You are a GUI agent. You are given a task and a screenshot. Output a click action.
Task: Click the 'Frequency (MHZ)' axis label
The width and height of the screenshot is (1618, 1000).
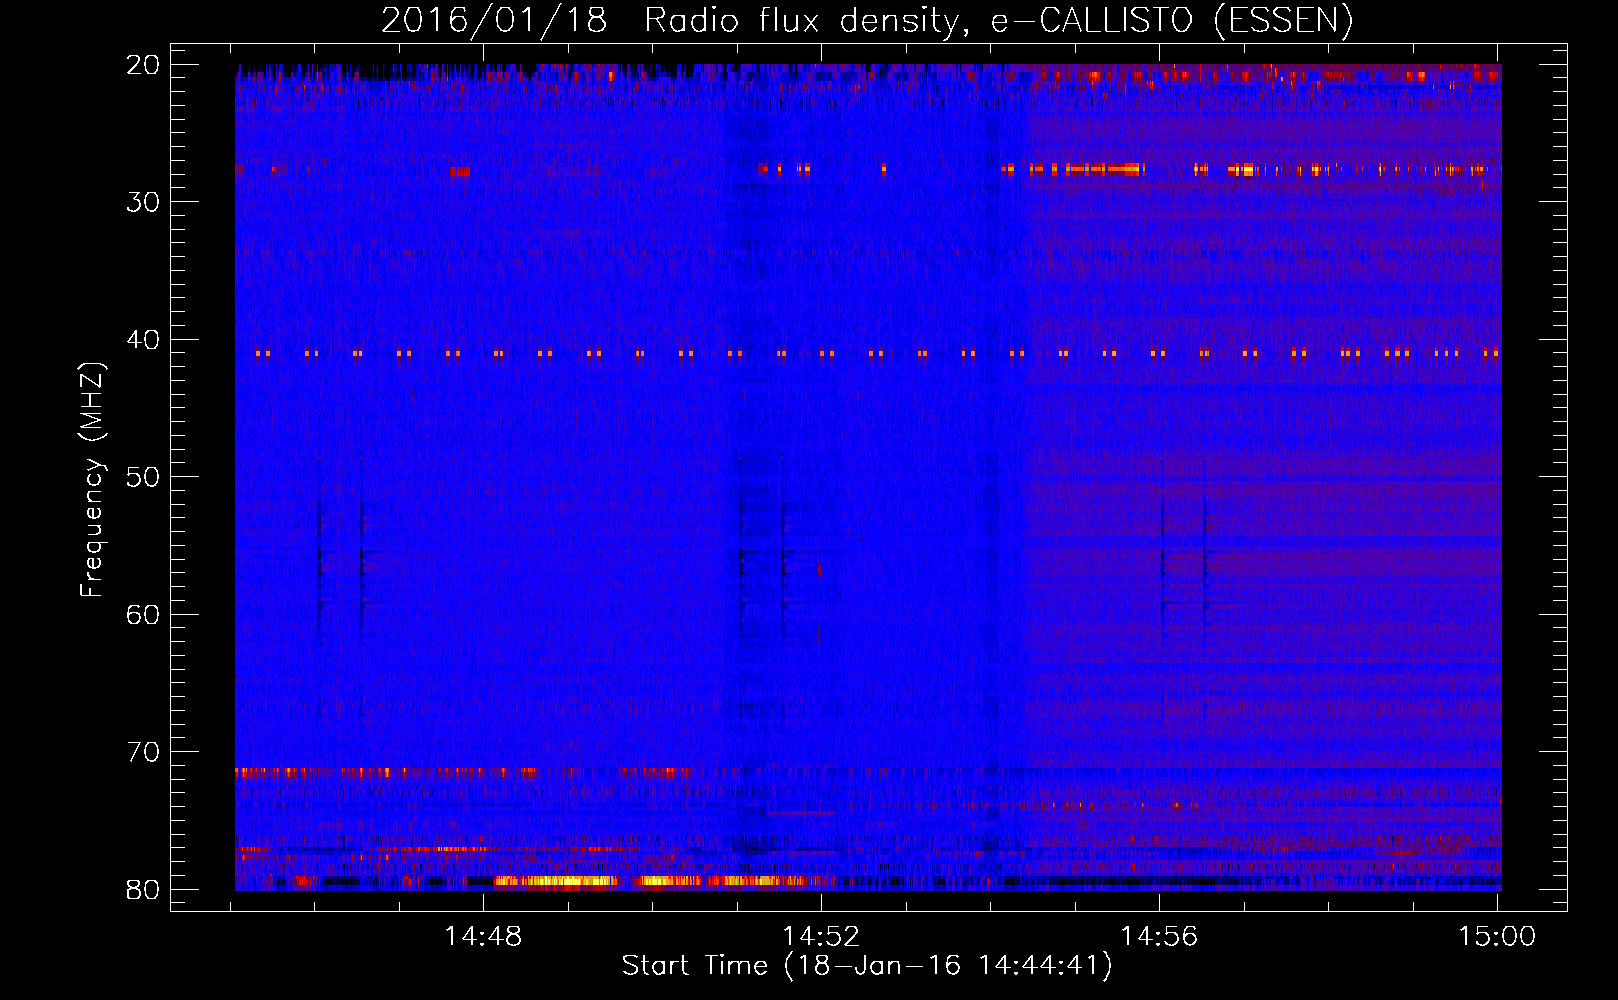pos(92,480)
